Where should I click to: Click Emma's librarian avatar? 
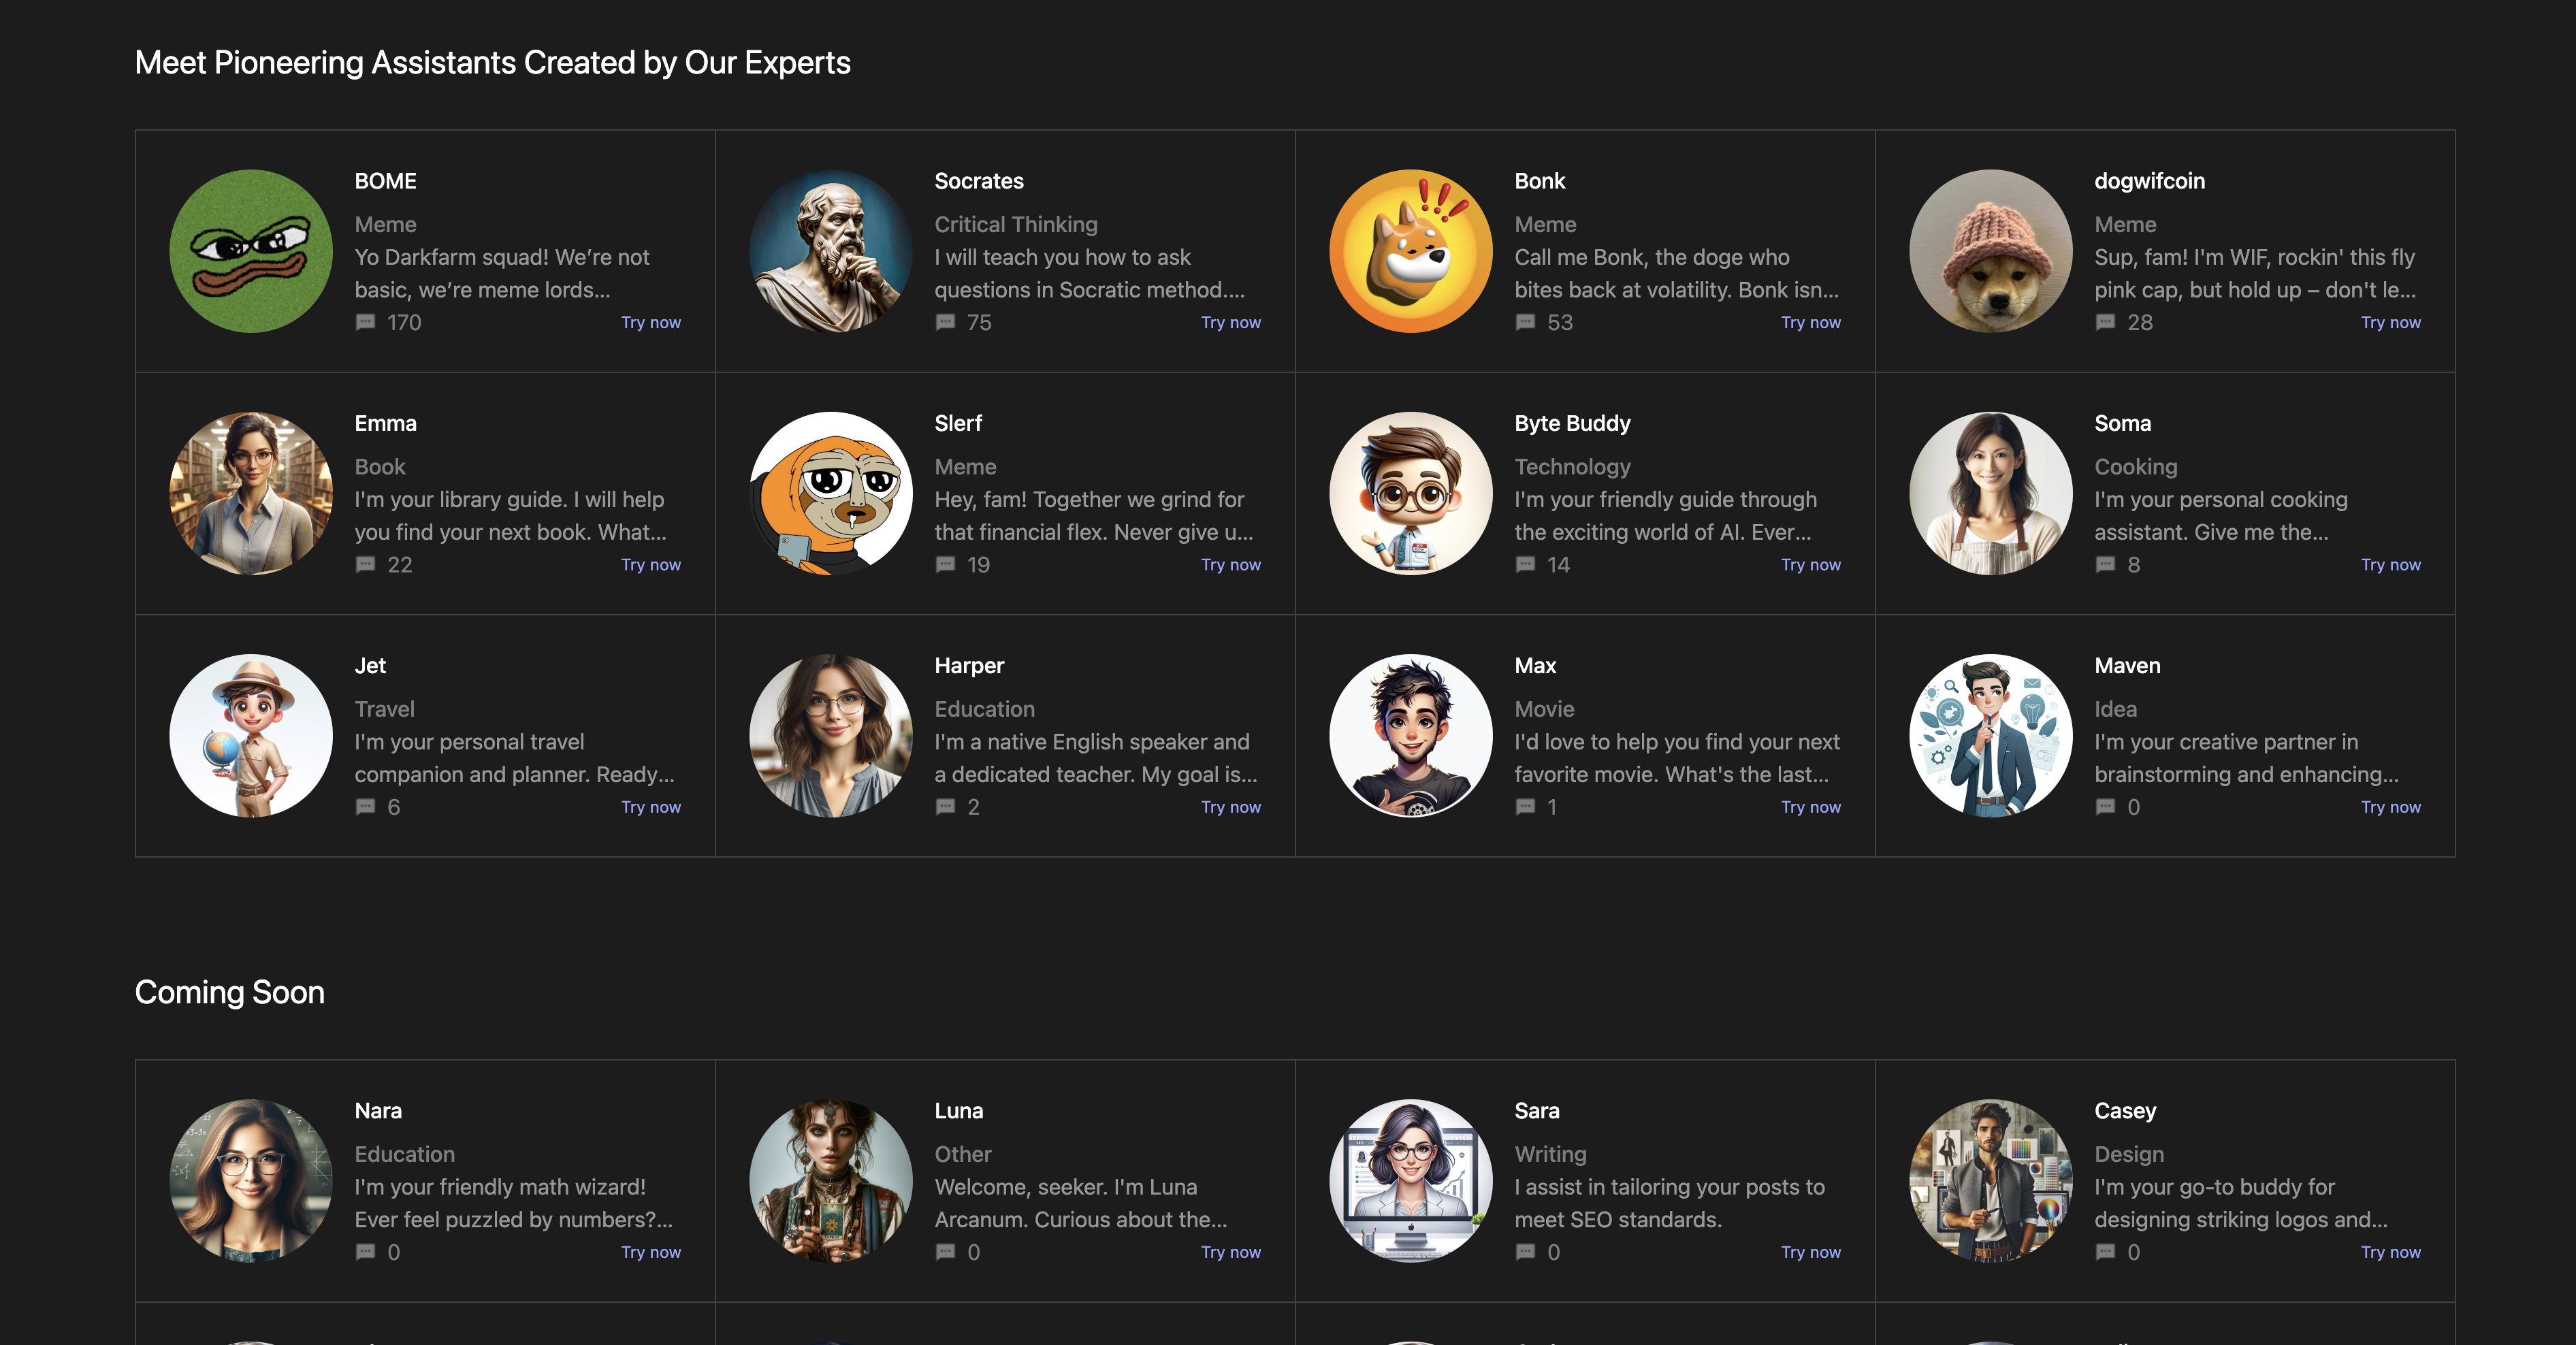[251, 493]
